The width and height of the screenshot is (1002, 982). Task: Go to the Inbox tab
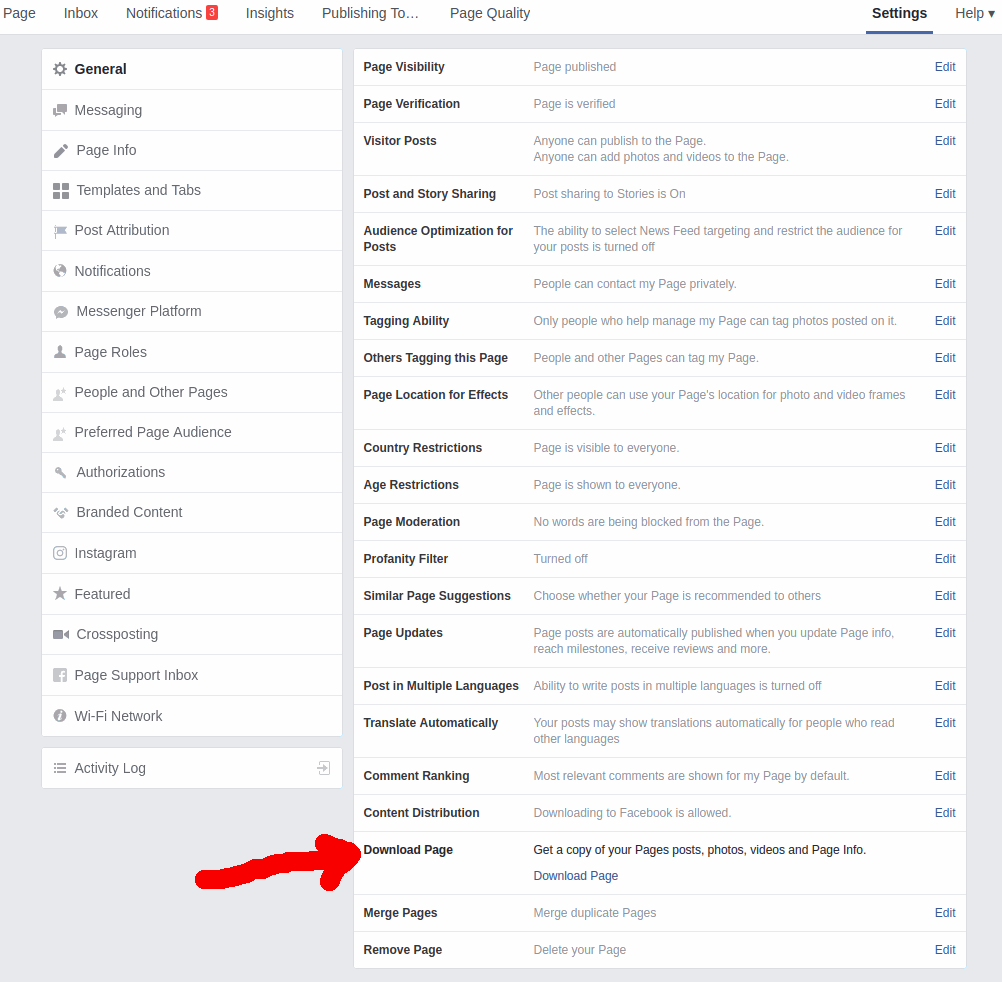[x=80, y=13]
